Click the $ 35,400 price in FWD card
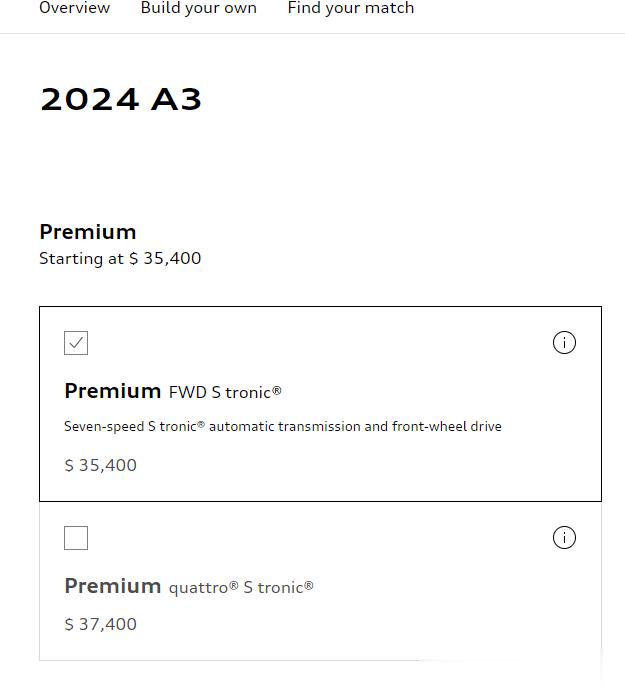The height and width of the screenshot is (688, 625). coord(101,465)
